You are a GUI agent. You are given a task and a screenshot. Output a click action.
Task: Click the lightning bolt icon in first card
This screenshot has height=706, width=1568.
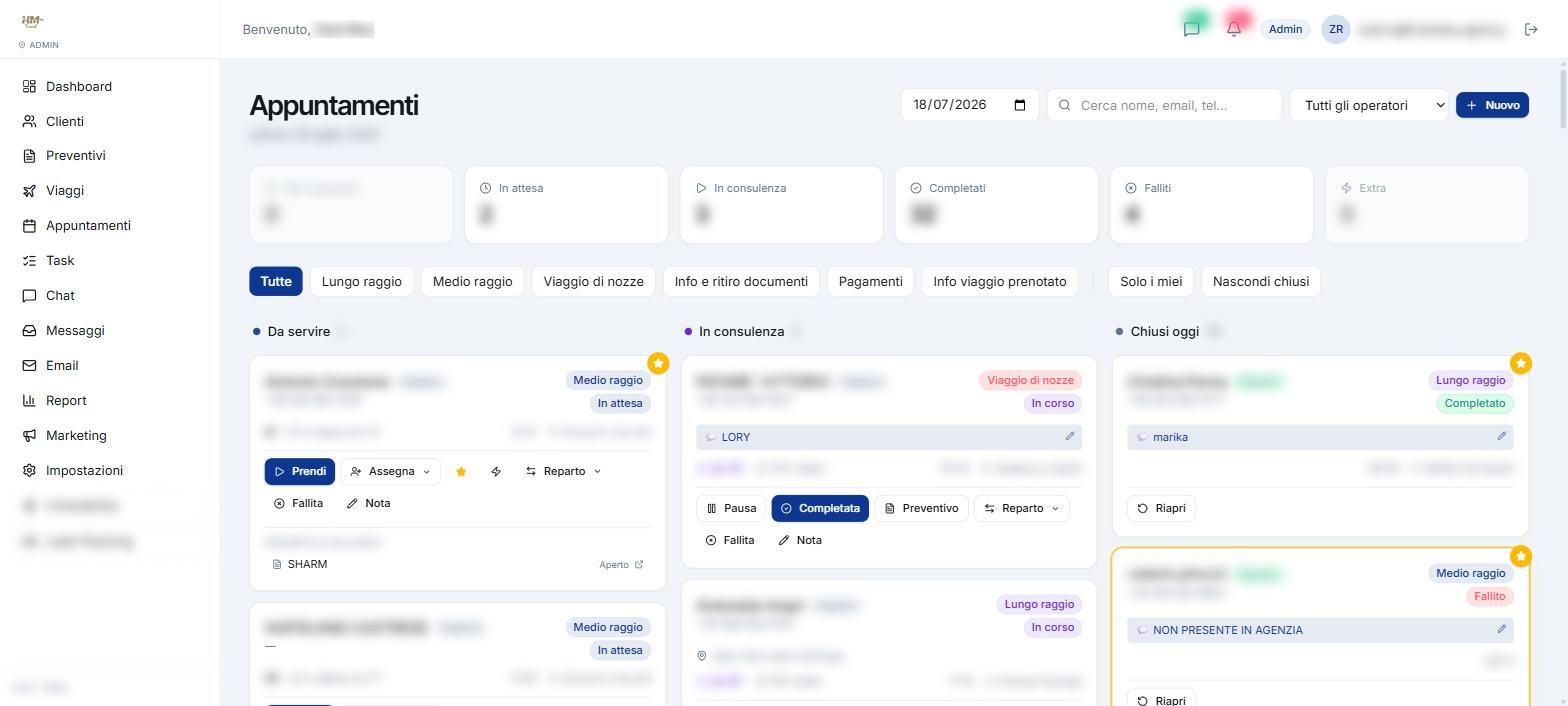point(496,471)
